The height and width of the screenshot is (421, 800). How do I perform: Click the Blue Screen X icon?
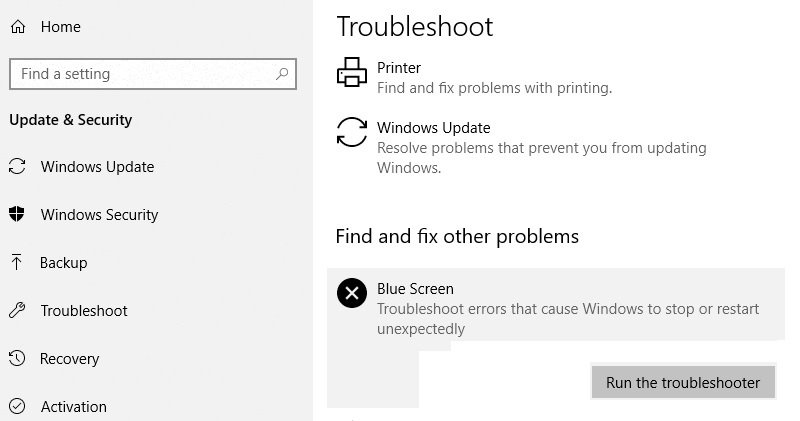[352, 293]
